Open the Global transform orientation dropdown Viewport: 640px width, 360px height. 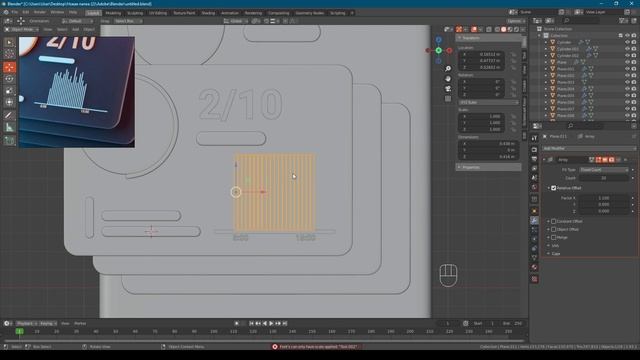pyautogui.click(x=235, y=21)
